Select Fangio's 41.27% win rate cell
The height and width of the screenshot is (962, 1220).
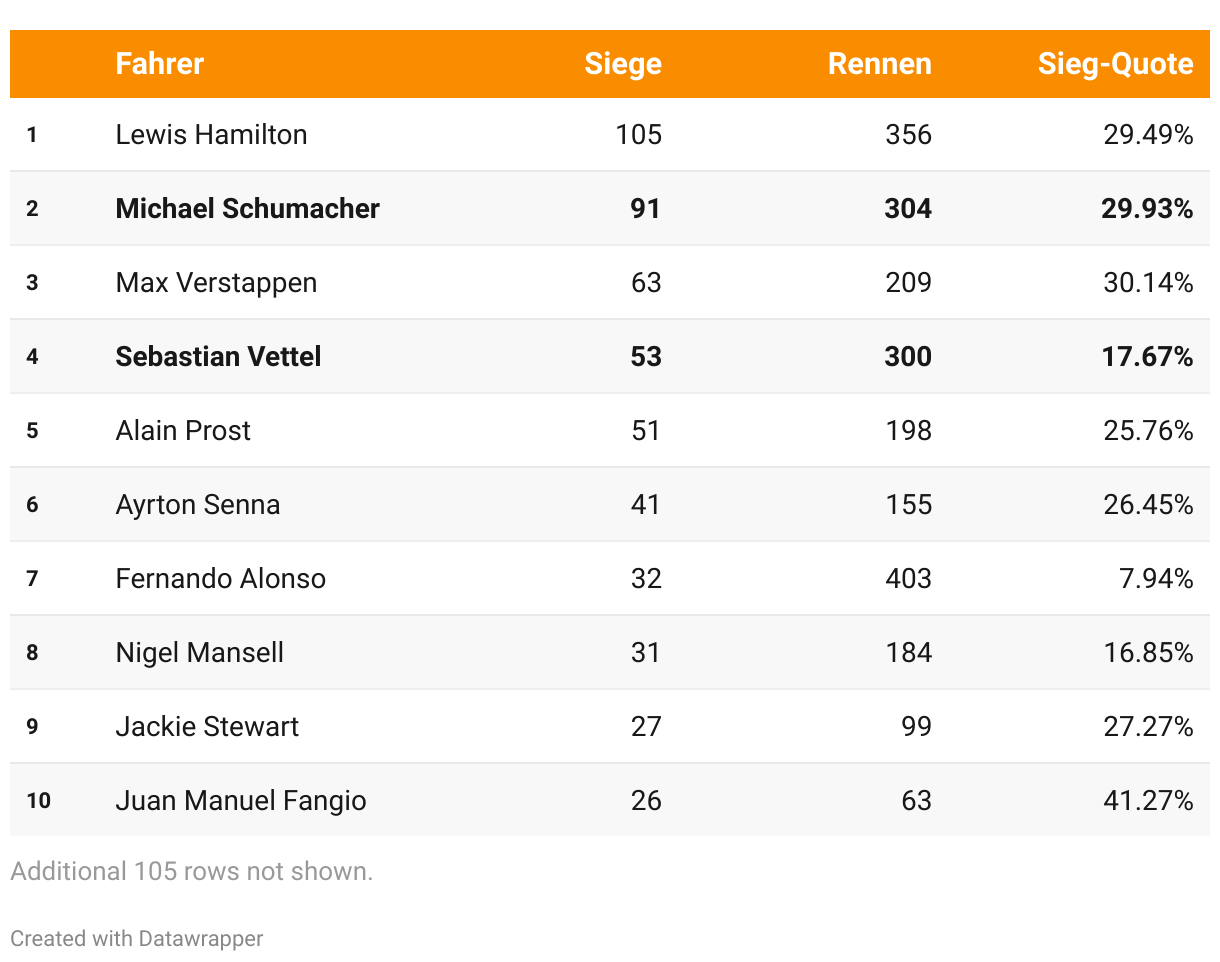(1148, 801)
